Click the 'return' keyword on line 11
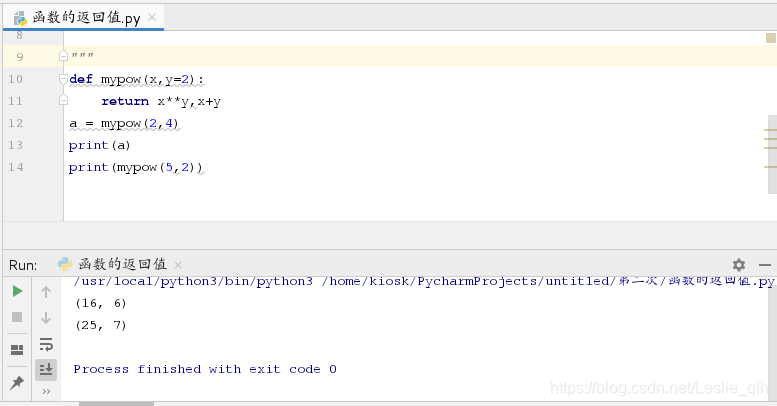Screen dimensions: 777x406 (x=125, y=101)
